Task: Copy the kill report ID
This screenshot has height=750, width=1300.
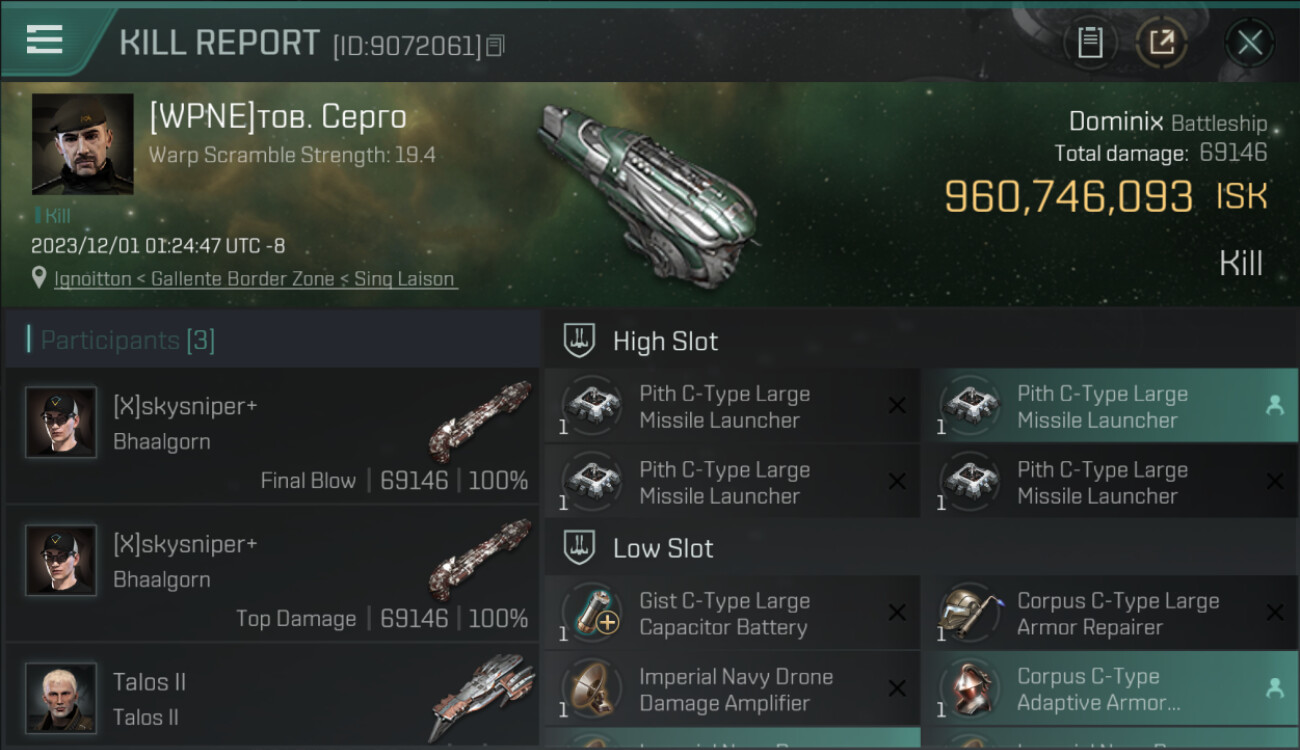Action: pyautogui.click(x=496, y=45)
